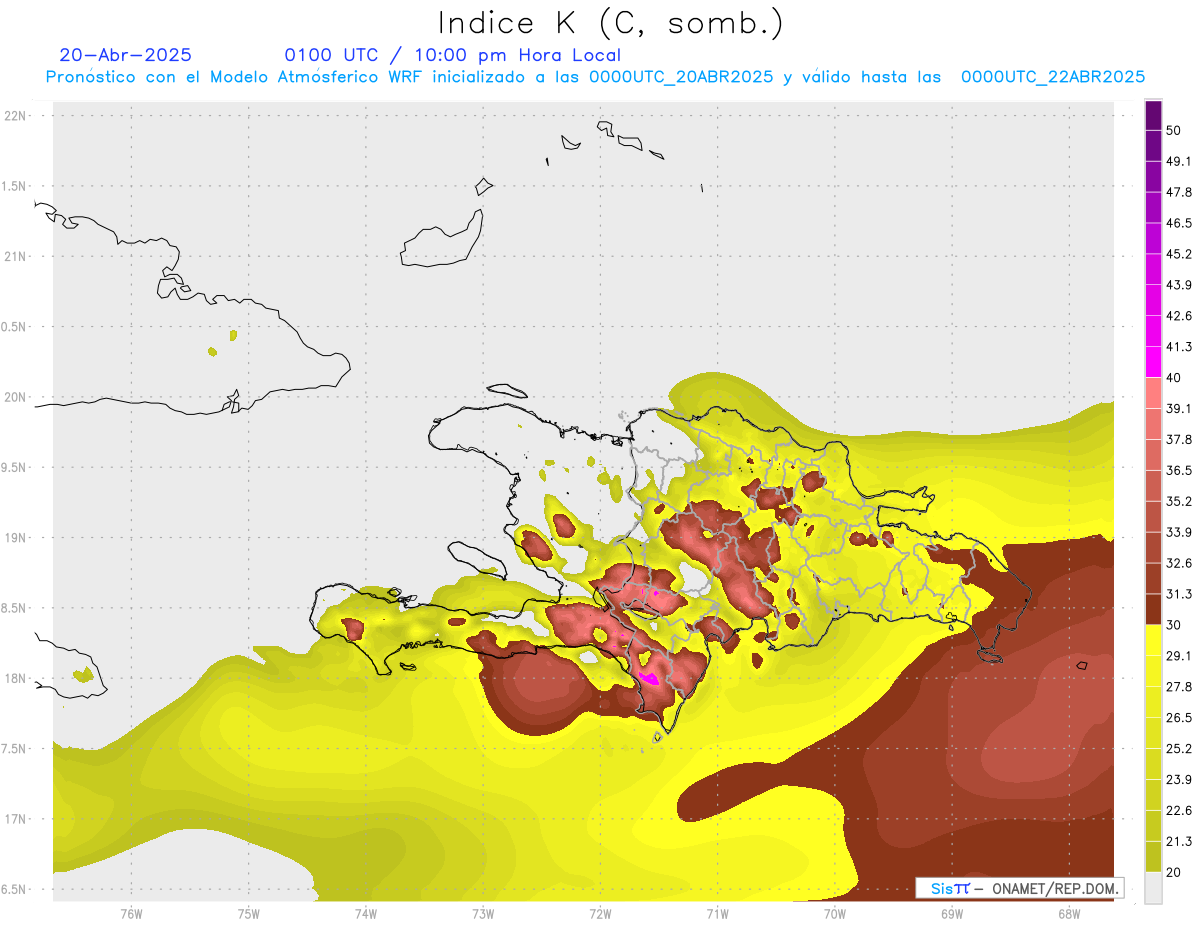Image resolution: width=1200 pixels, height=927 pixels.
Task: Pick the dark brown swatch between 30 and 31.3
Action: coord(1153,609)
